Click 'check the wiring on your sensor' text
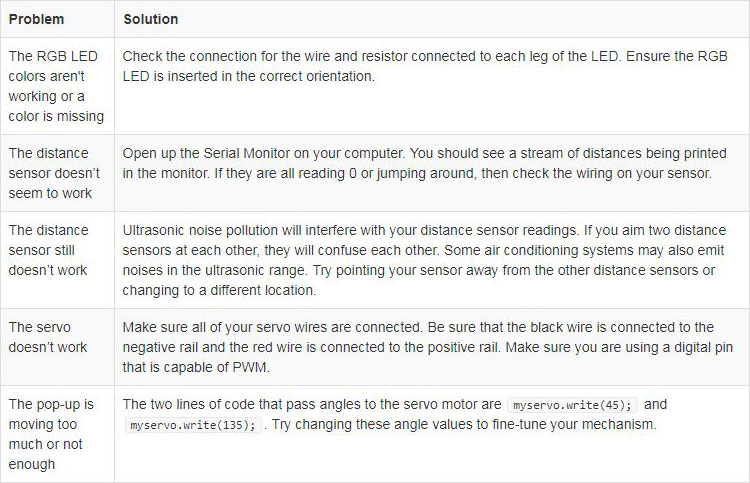The height and width of the screenshot is (483, 750). 612,173
